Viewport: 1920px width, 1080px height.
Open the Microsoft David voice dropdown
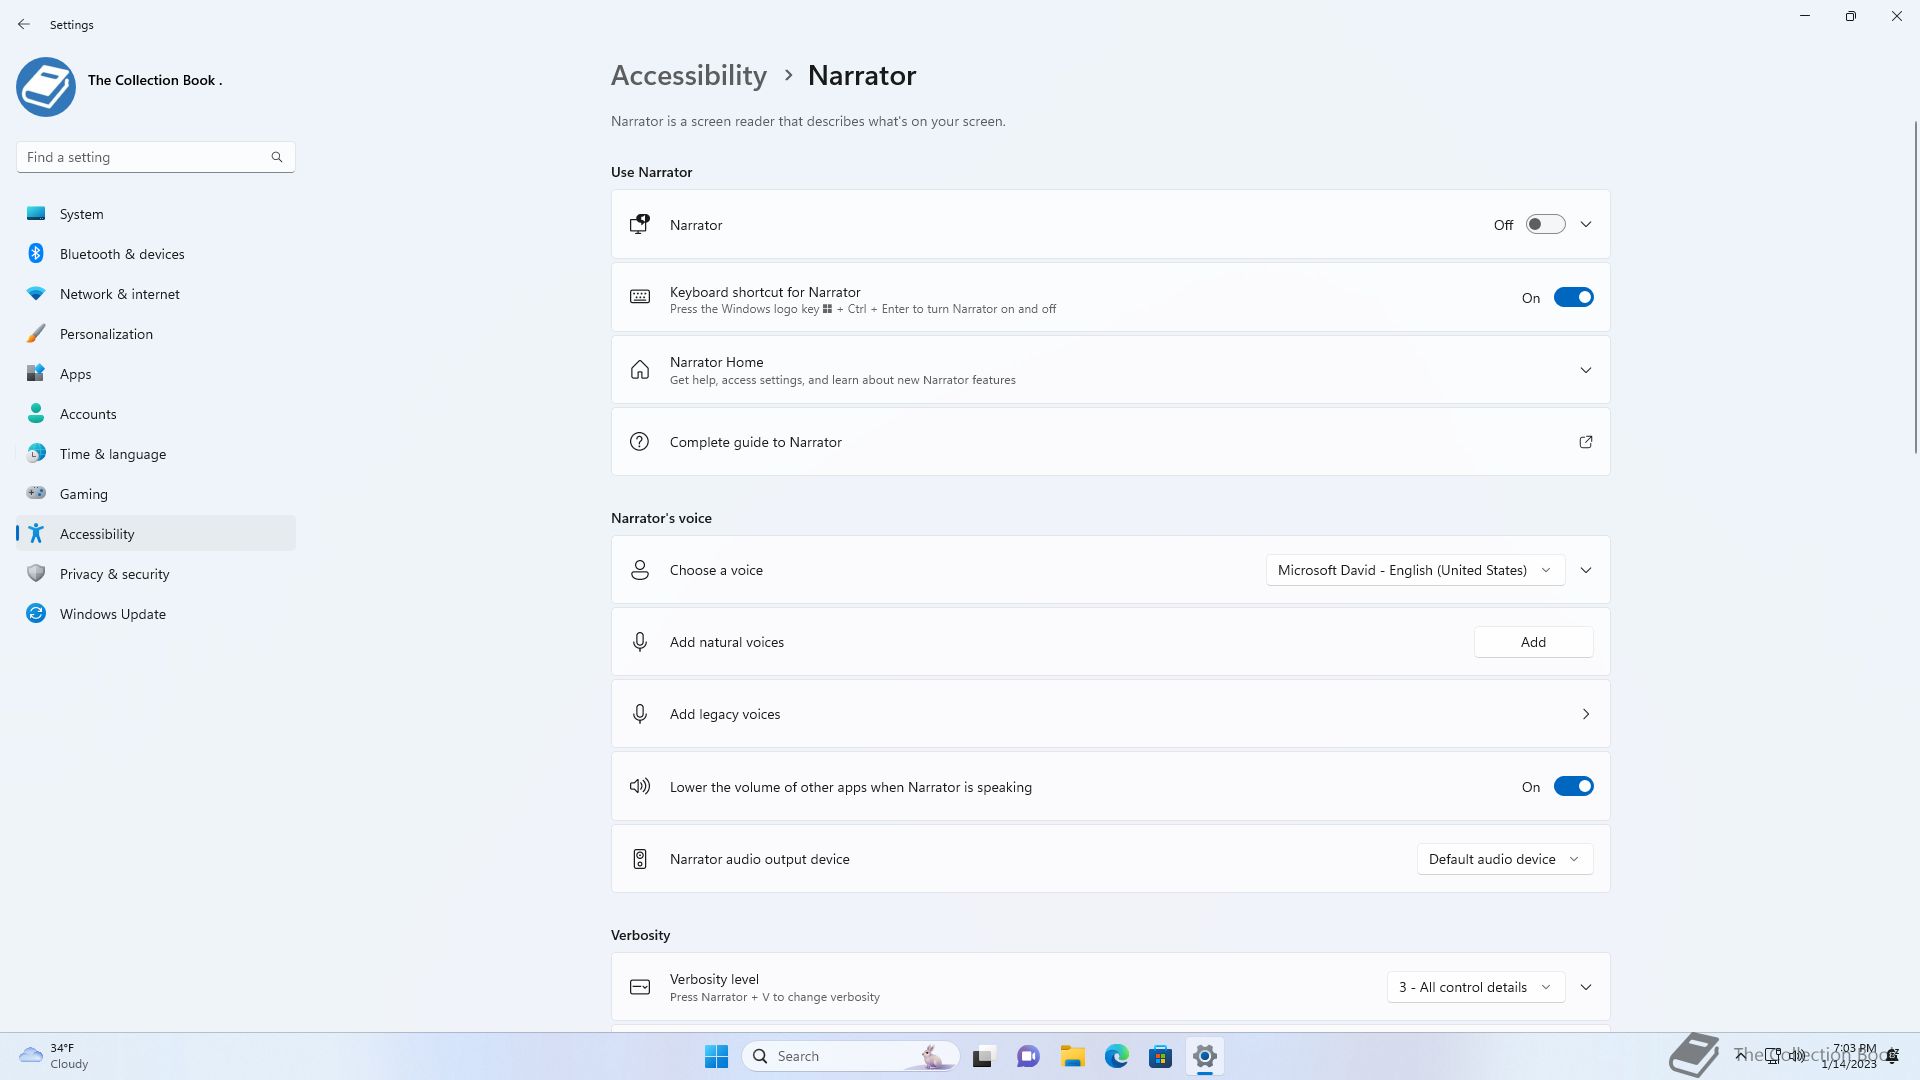[x=1415, y=570]
